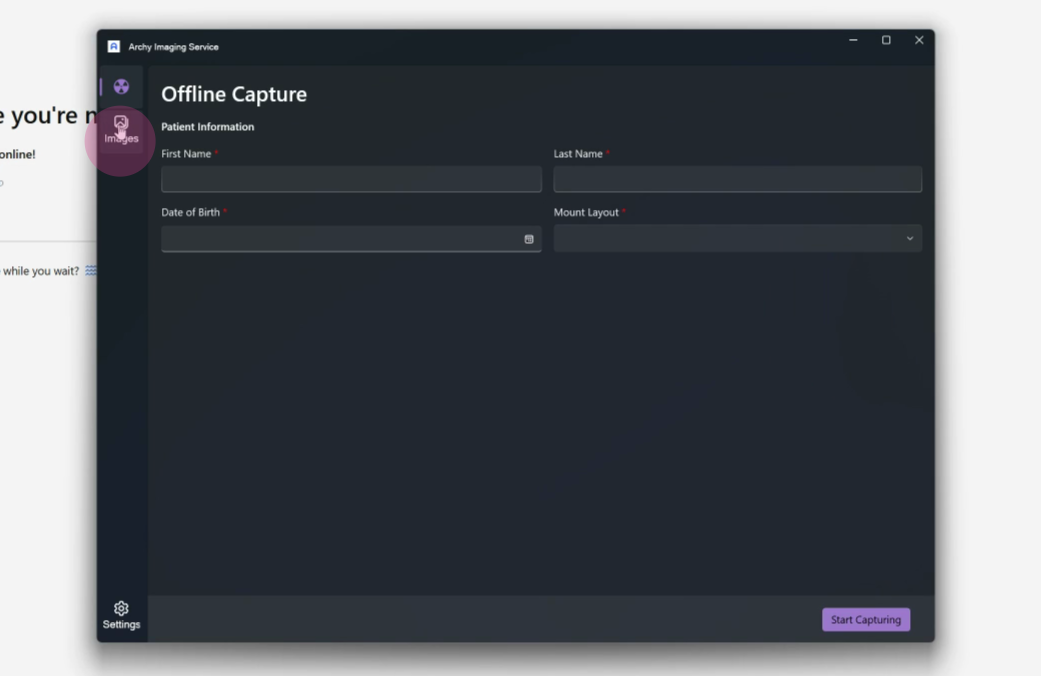Viewport: 1041px width, 676px height.
Task: Click the Start Capturing button
Action: click(x=866, y=620)
